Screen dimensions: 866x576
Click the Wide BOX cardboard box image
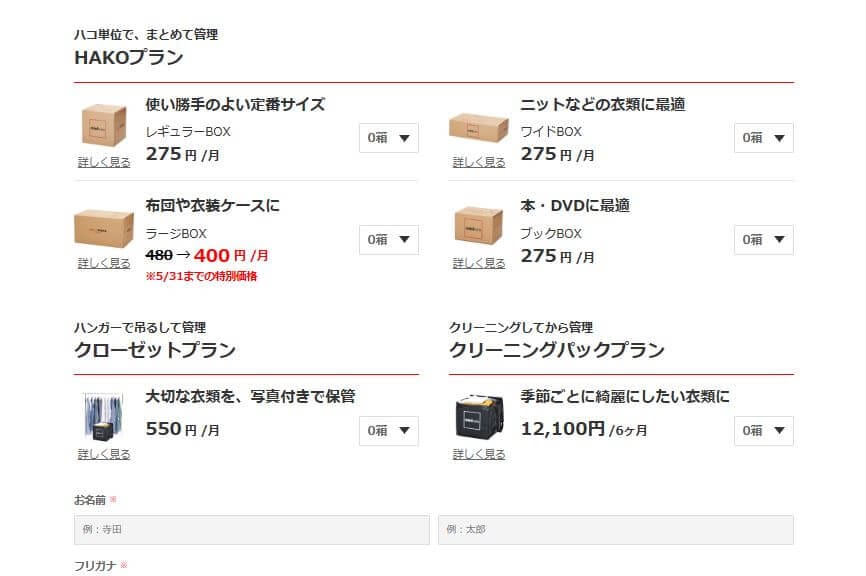coord(478,127)
